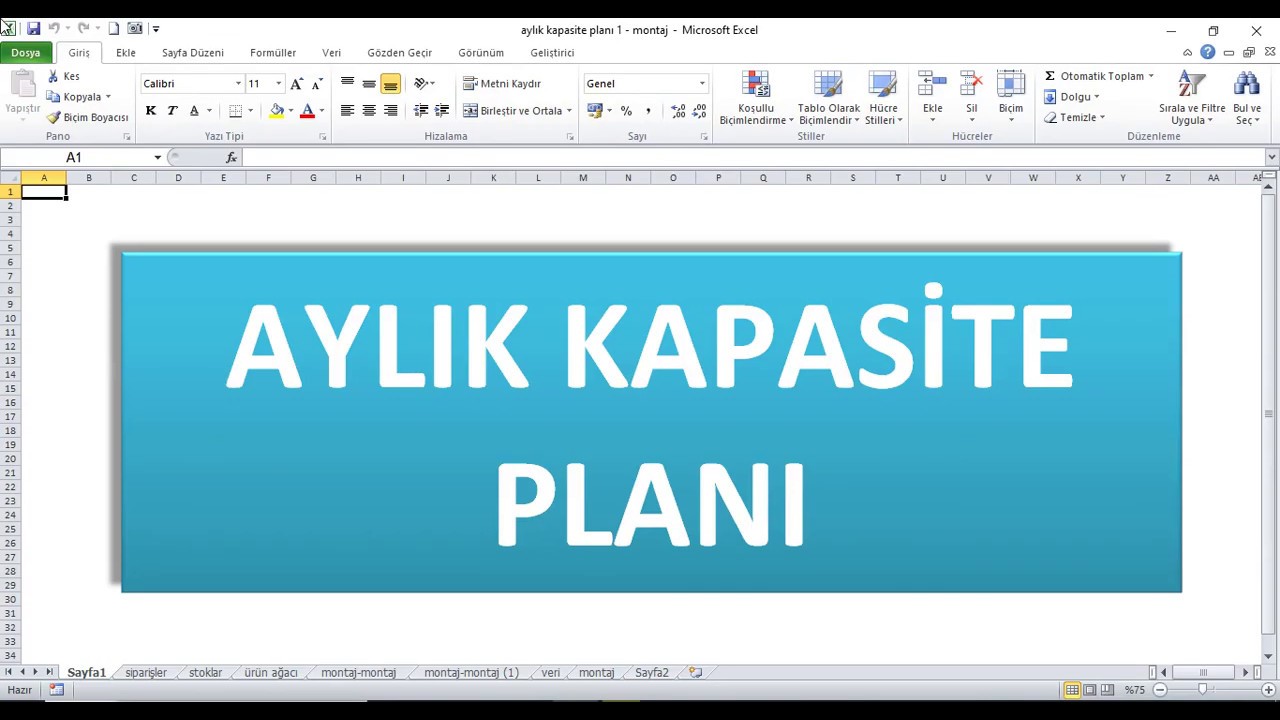Toggle italic T formatting
Viewport: 1280px width, 720px height.
[x=172, y=111]
